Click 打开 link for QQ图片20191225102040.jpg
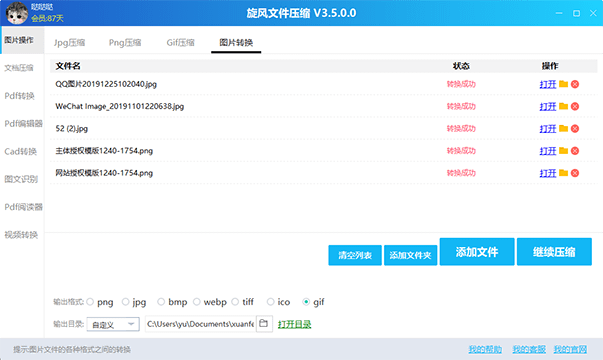Viewport: 603px width, 360px height. click(x=548, y=84)
